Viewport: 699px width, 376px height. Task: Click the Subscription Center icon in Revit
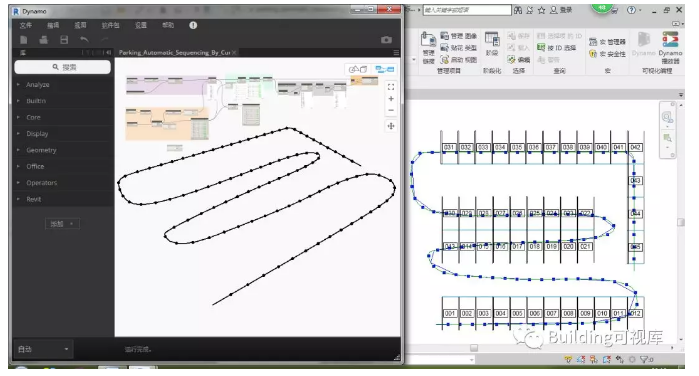tap(530, 10)
